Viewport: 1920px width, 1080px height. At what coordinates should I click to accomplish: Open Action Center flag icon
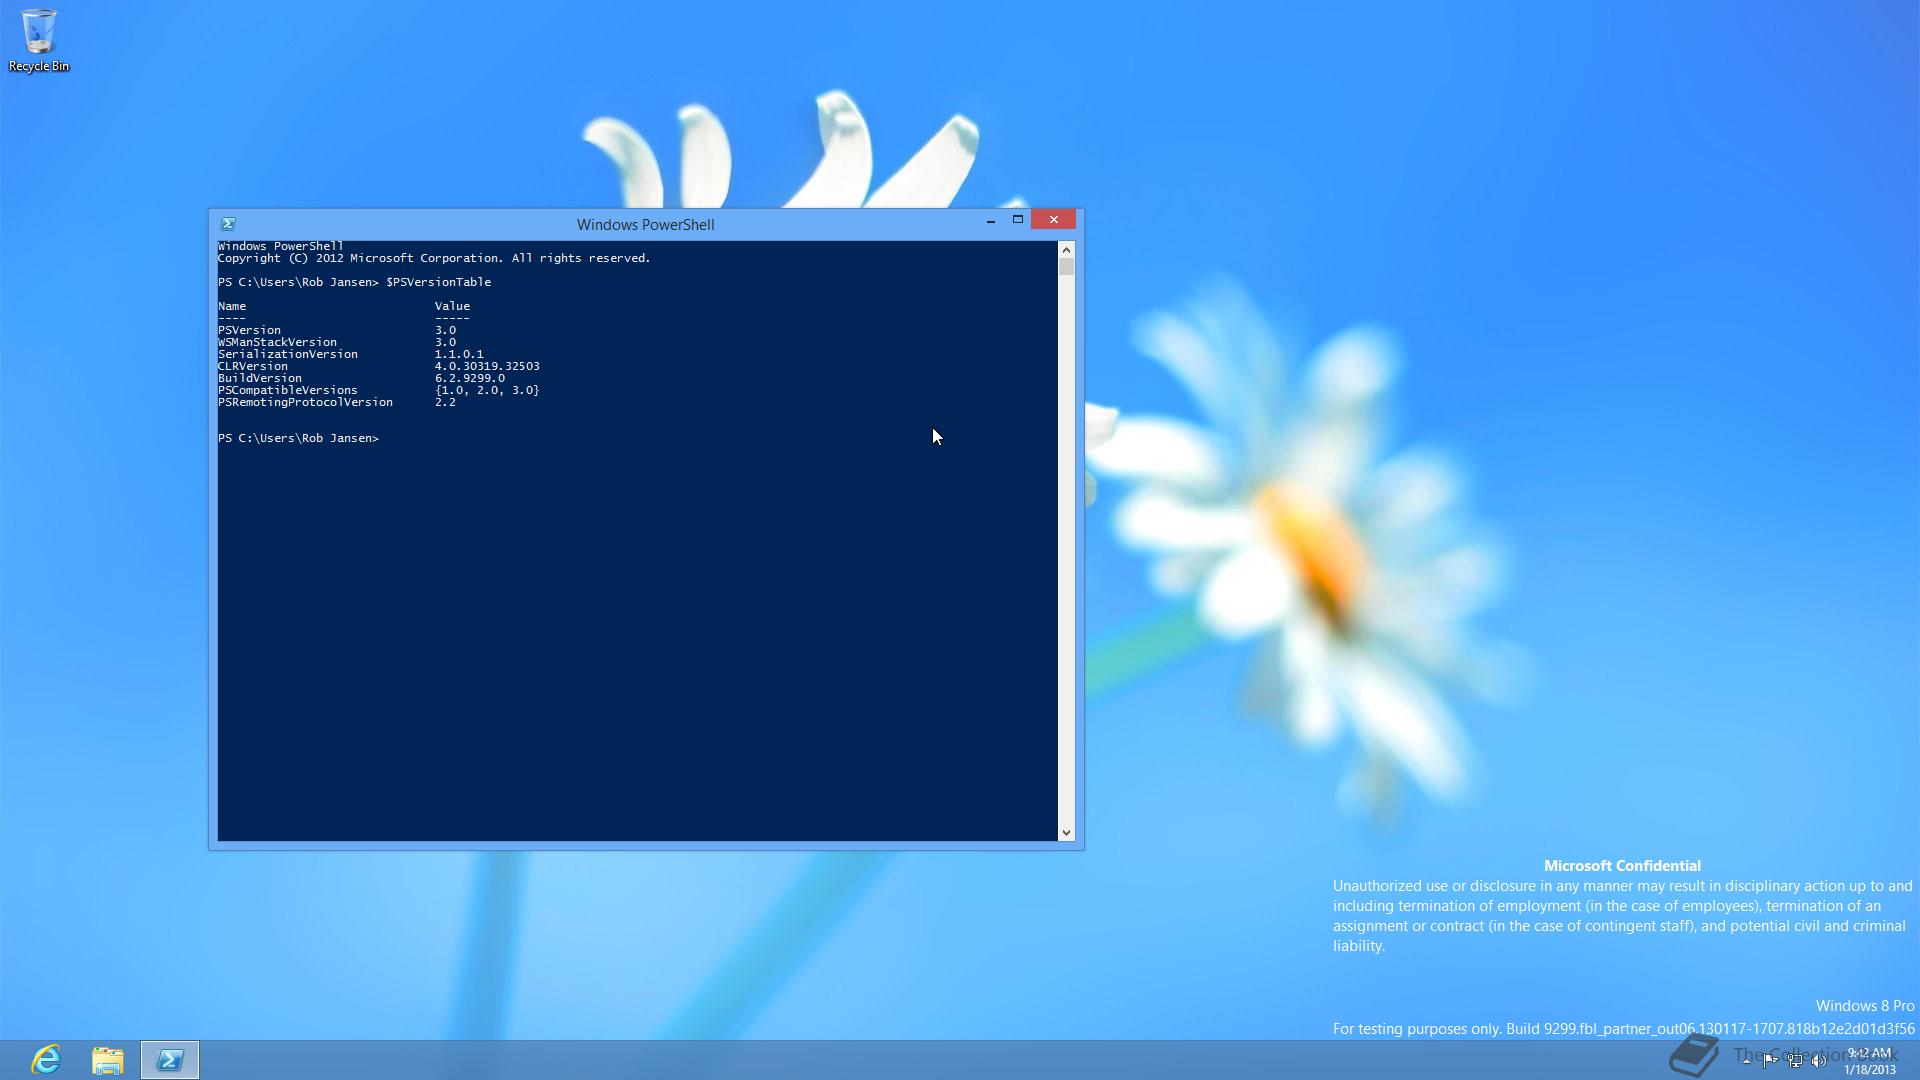[x=1770, y=1061]
